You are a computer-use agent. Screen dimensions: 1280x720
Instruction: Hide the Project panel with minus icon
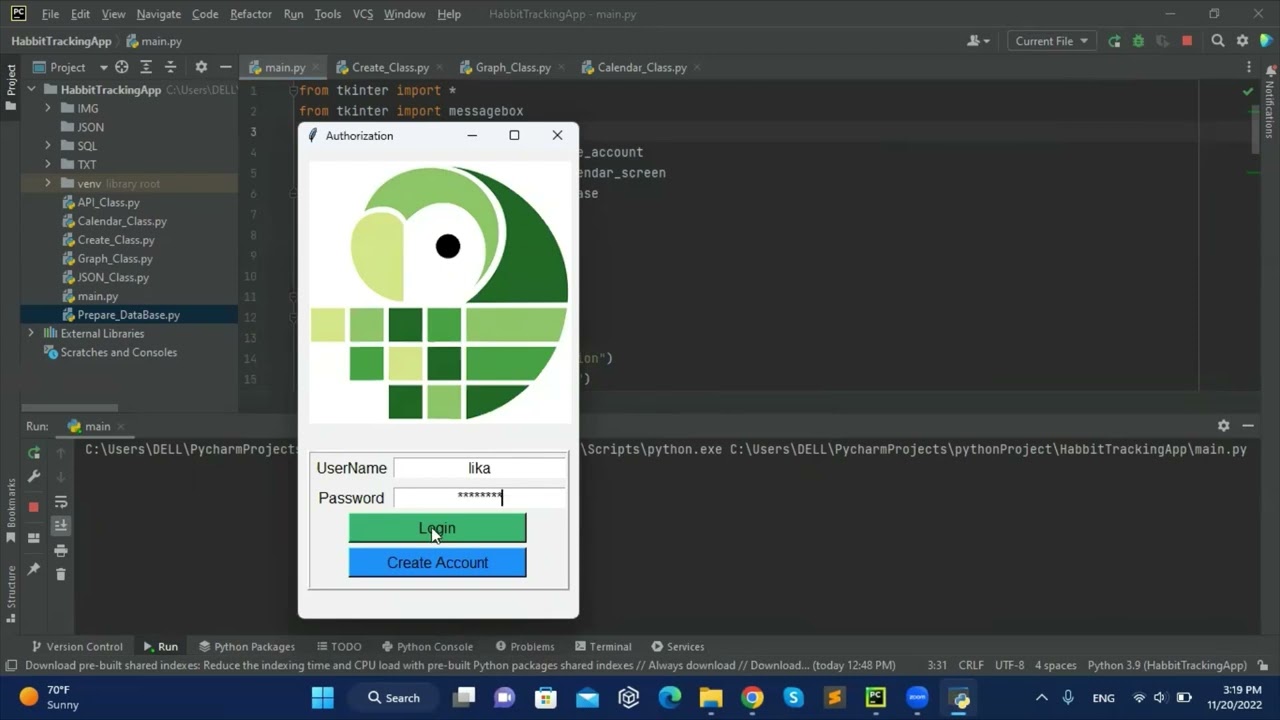tap(226, 67)
